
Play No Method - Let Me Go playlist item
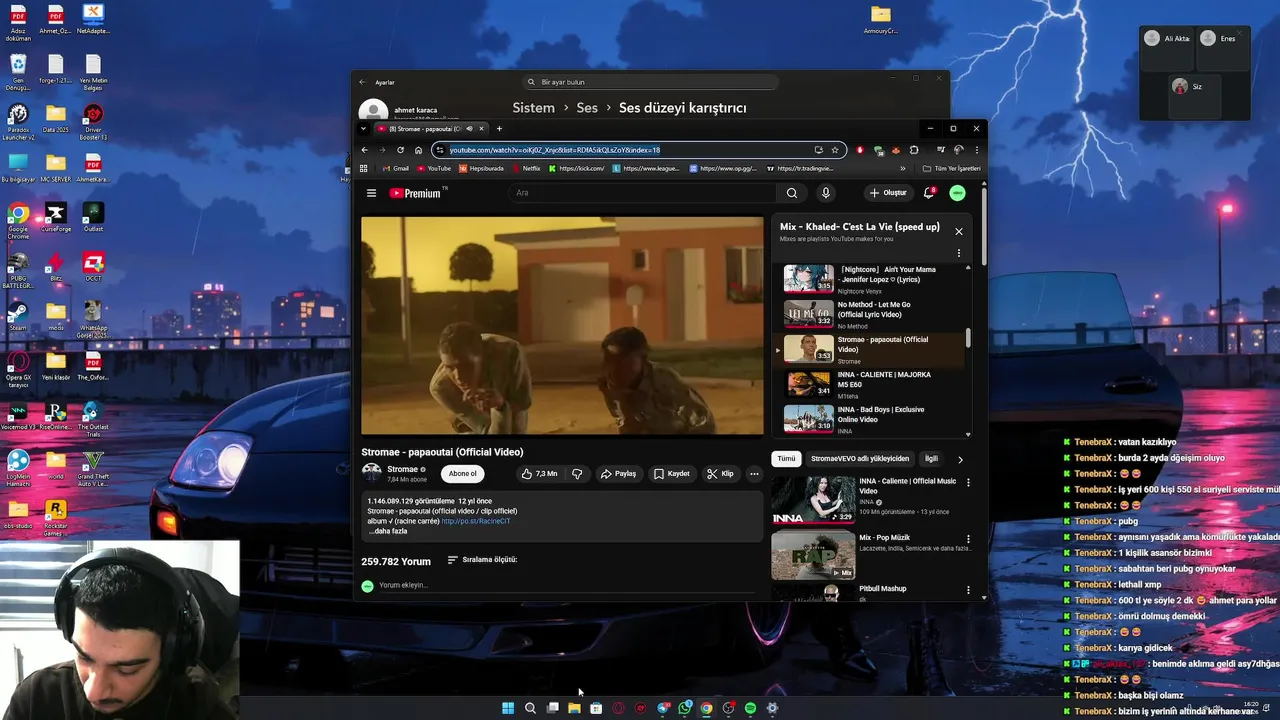point(874,313)
